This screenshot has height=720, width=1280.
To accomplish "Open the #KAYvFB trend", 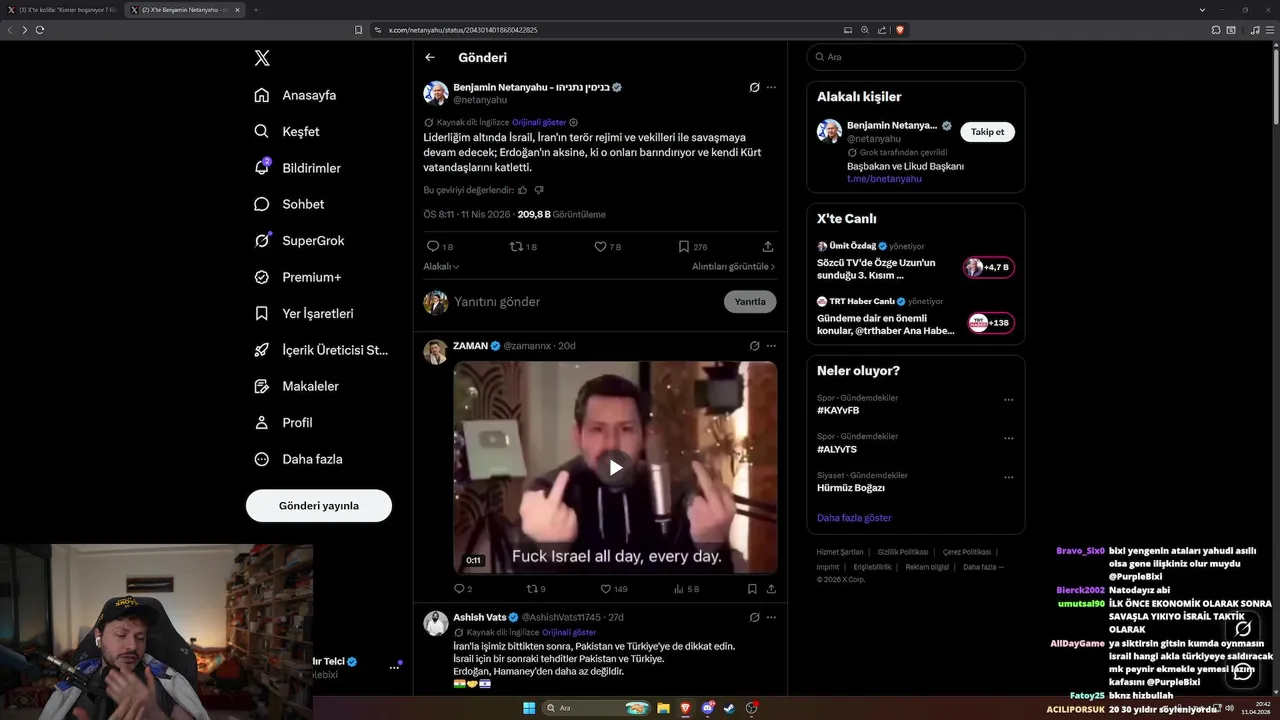I will click(x=838, y=410).
